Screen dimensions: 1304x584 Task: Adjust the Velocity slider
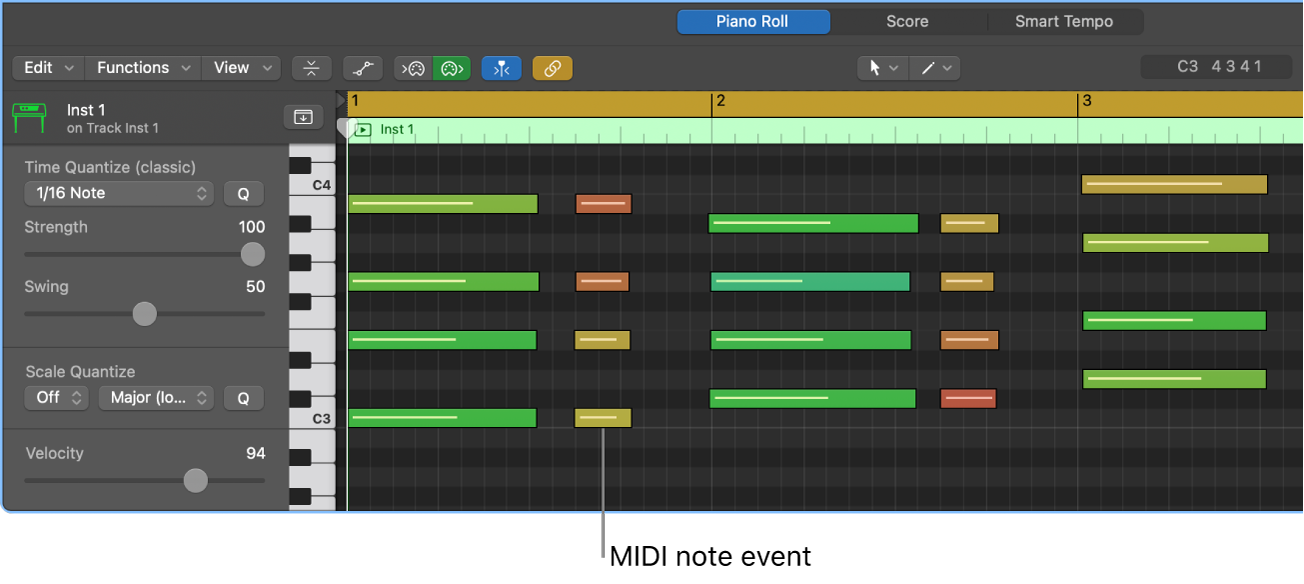click(196, 481)
